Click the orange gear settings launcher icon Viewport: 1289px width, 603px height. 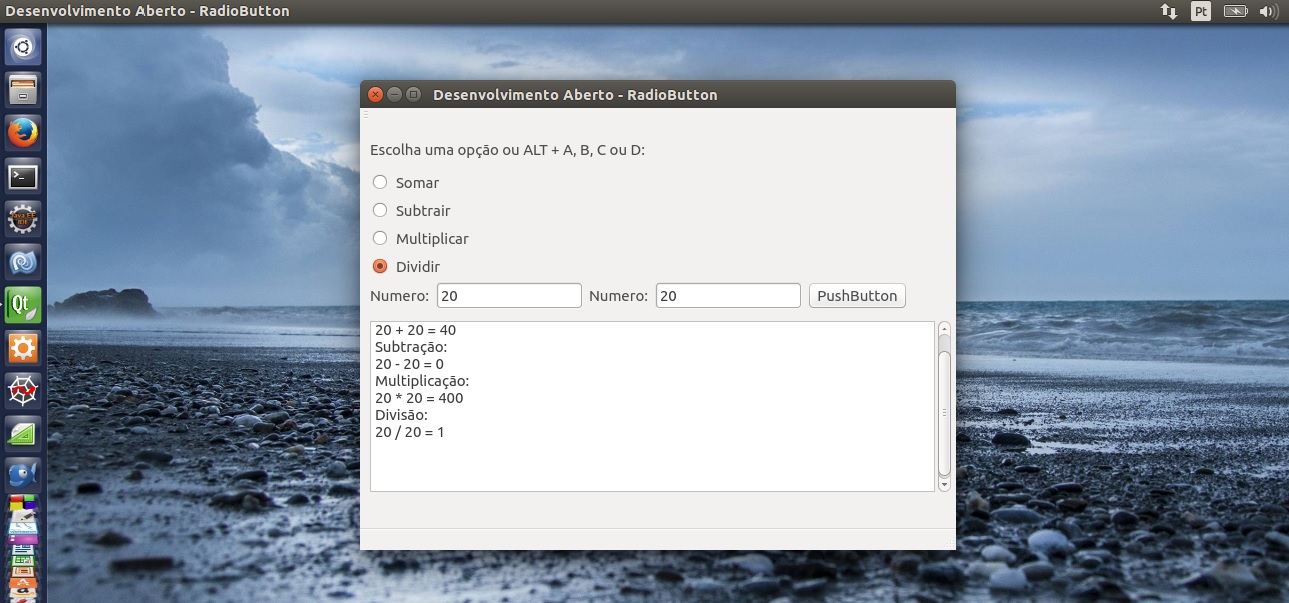coord(23,348)
